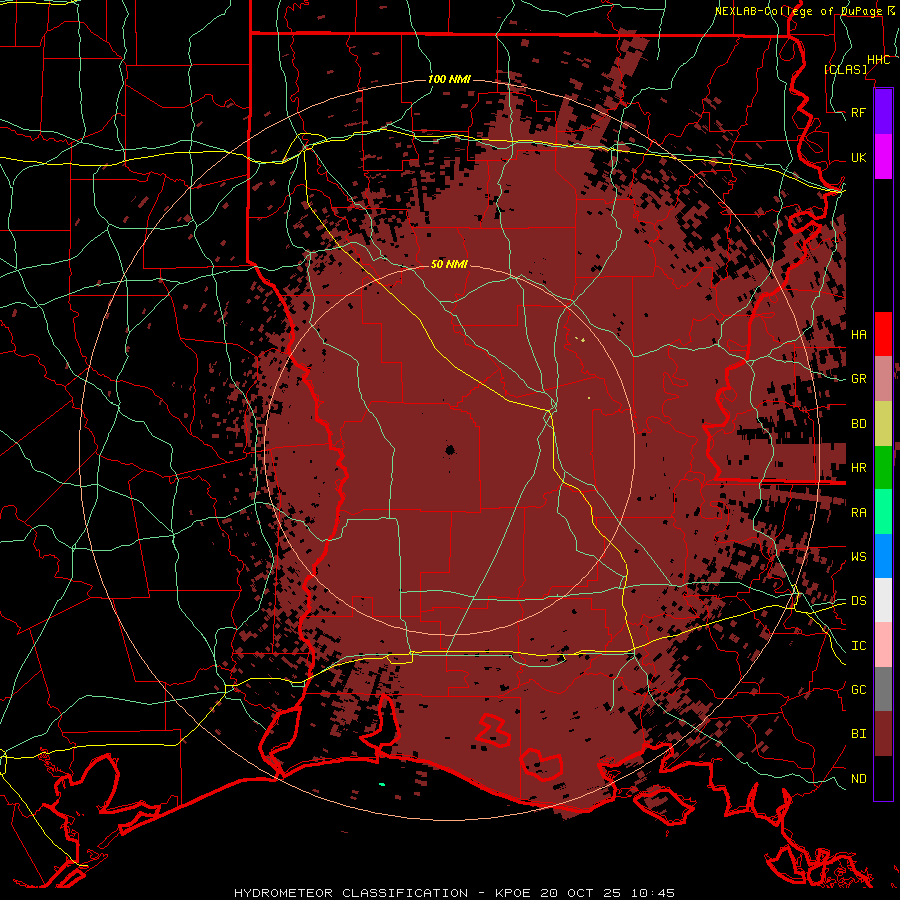Select the gray GC legend swatch

point(883,689)
